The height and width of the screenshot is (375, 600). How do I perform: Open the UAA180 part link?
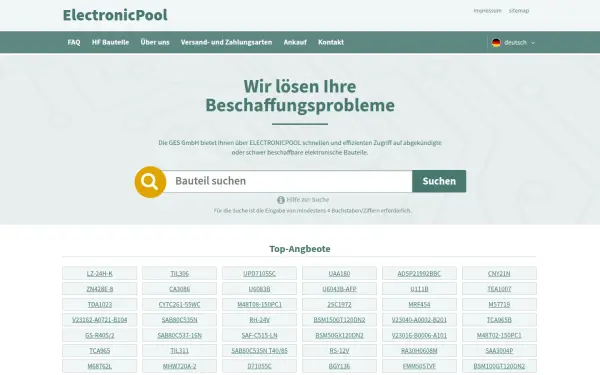click(x=339, y=274)
